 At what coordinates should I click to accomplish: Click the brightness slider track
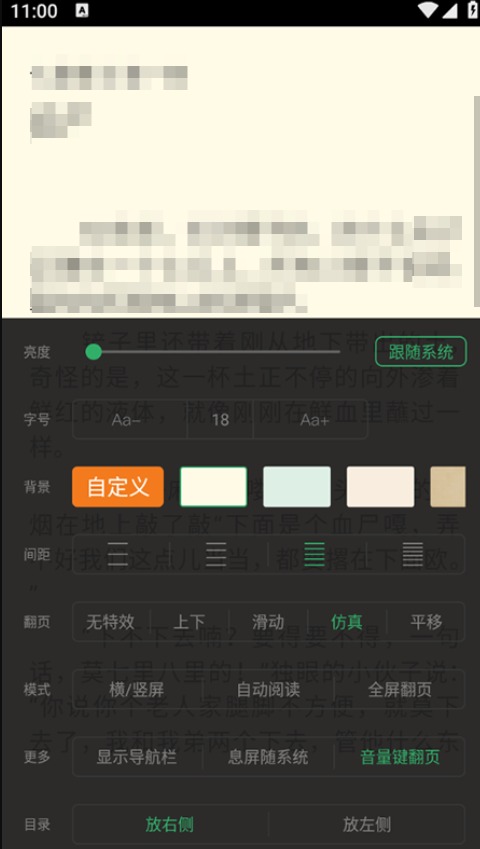[216, 352]
